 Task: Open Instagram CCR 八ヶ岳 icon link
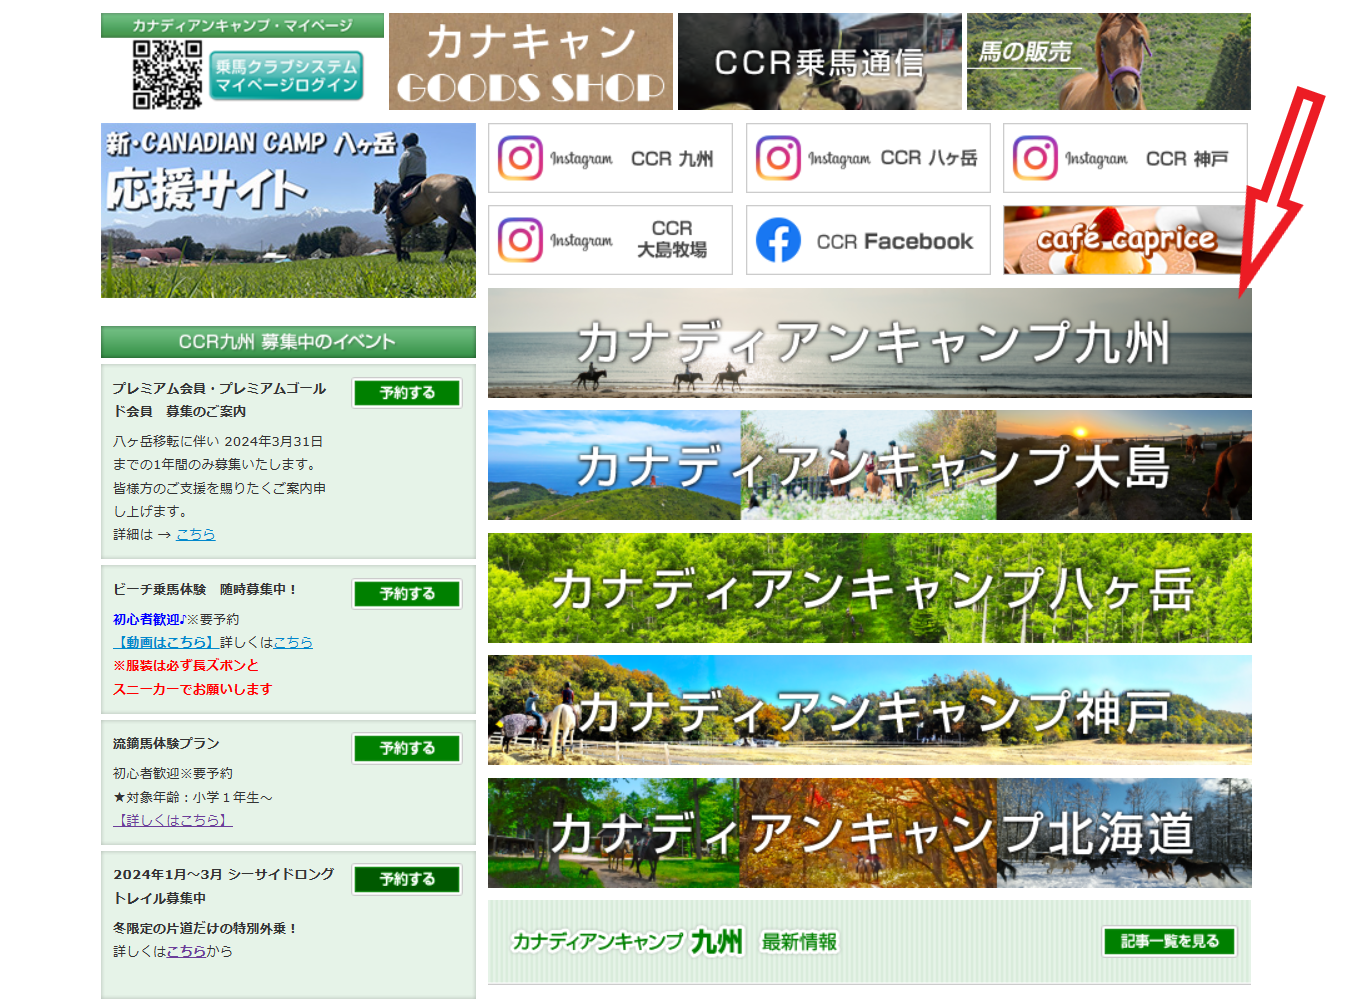tap(868, 158)
